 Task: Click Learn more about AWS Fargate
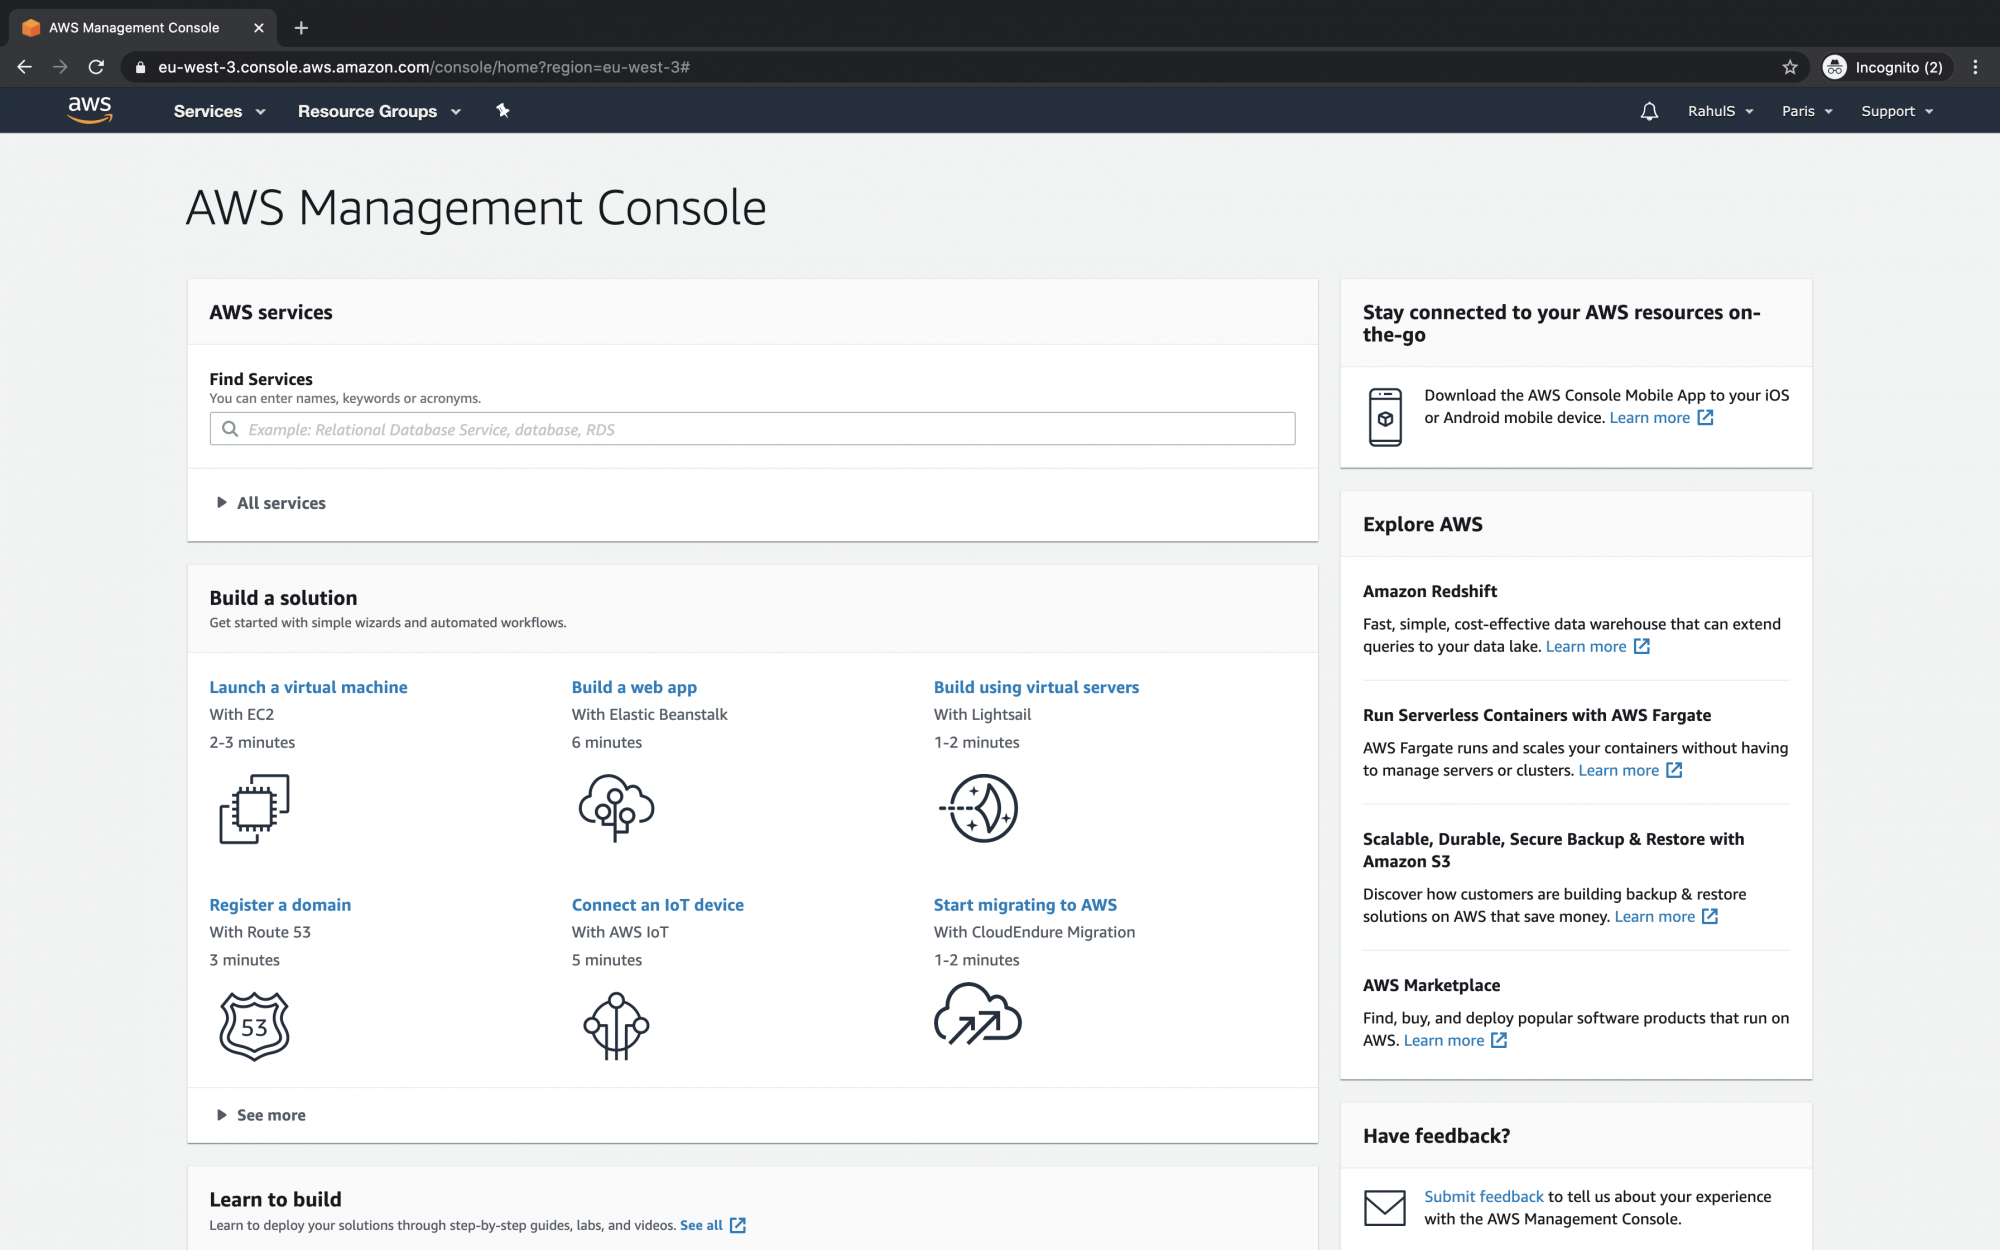(x=1618, y=769)
